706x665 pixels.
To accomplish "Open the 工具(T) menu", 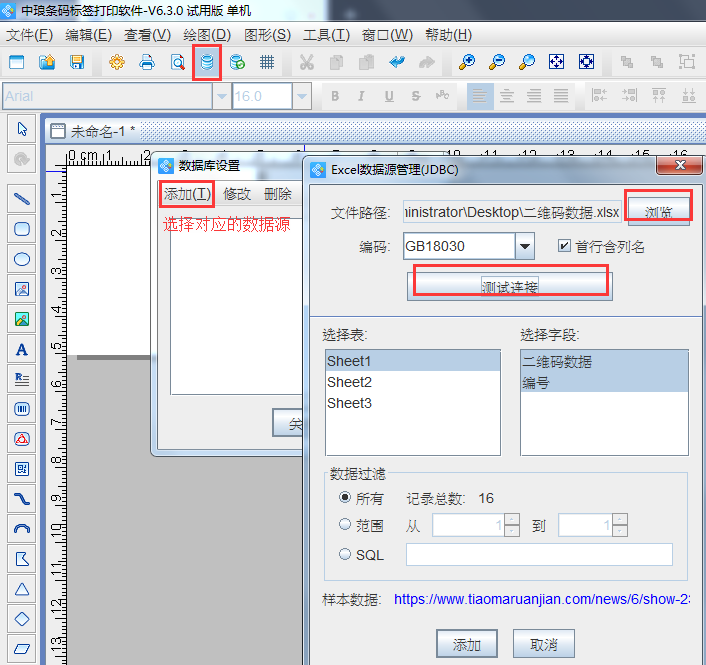I will pos(326,34).
